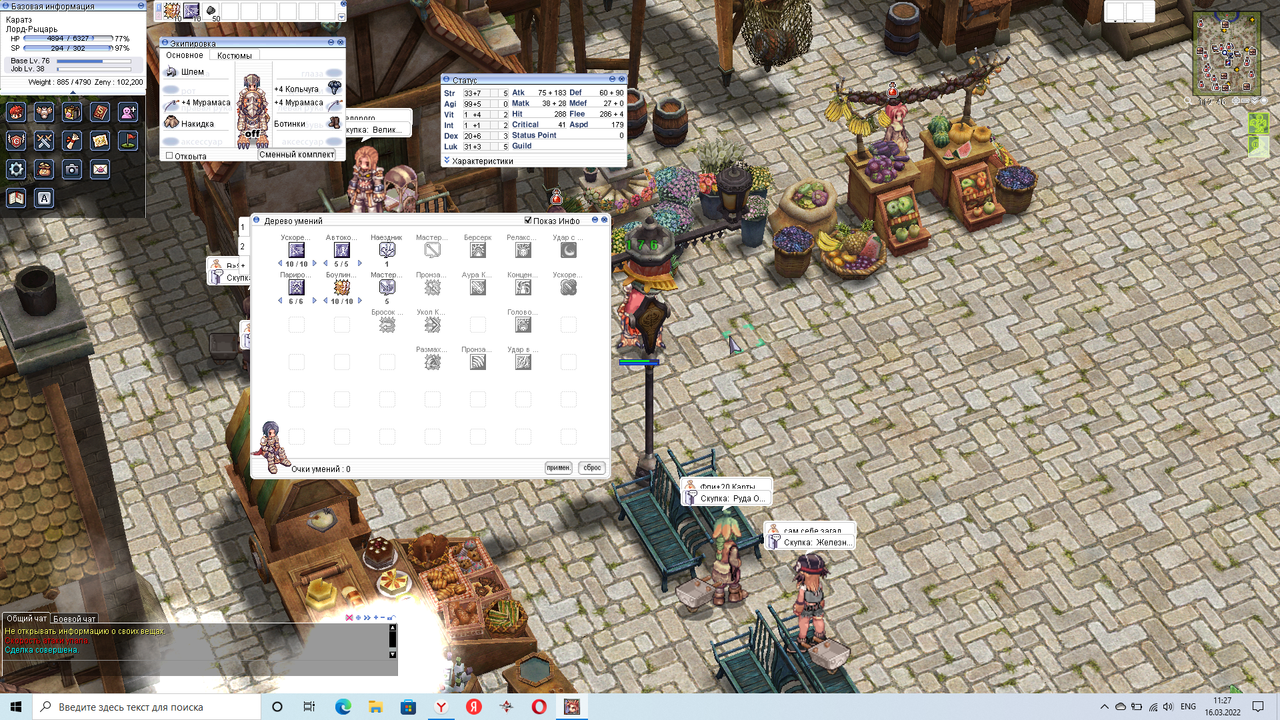Switch to the Основное equipment tab
This screenshot has width=1280, height=720.
pos(185,56)
